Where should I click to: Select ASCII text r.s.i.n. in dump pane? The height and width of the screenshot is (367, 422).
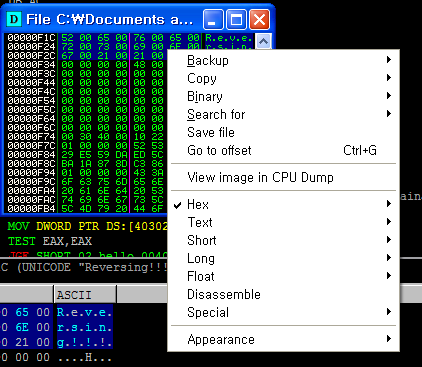[85, 327]
